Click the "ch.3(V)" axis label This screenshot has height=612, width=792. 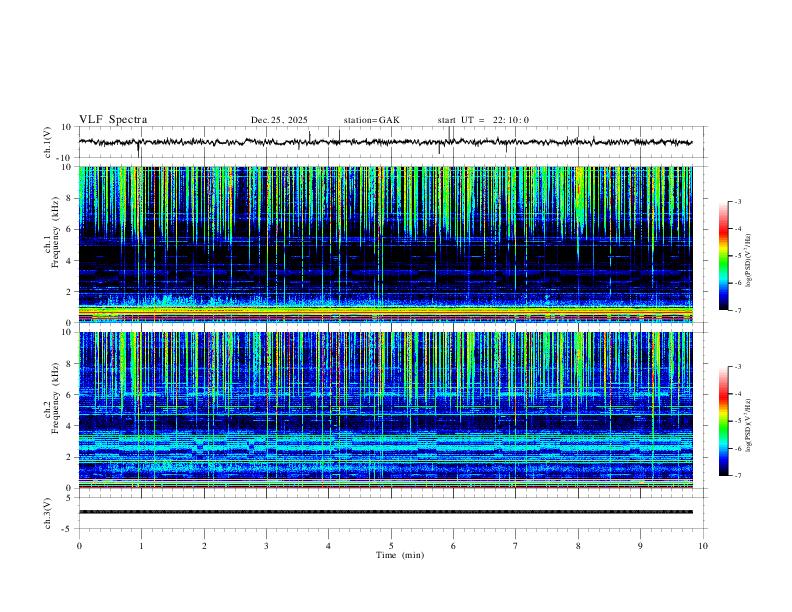(x=48, y=513)
